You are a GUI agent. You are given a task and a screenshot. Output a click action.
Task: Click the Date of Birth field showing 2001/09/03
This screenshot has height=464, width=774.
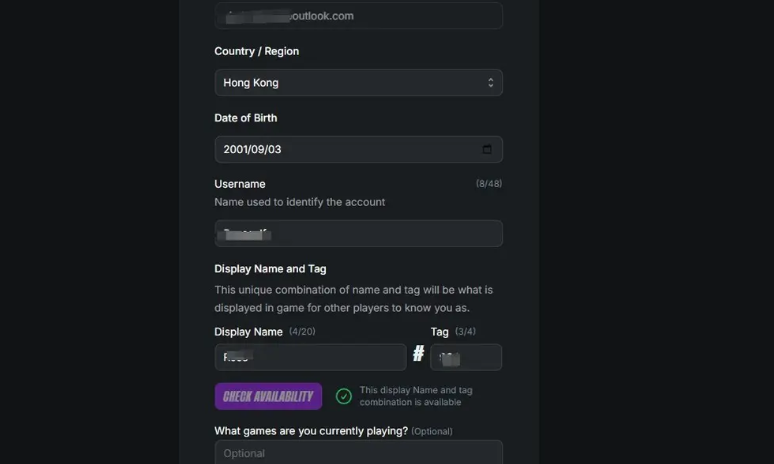tap(358, 149)
